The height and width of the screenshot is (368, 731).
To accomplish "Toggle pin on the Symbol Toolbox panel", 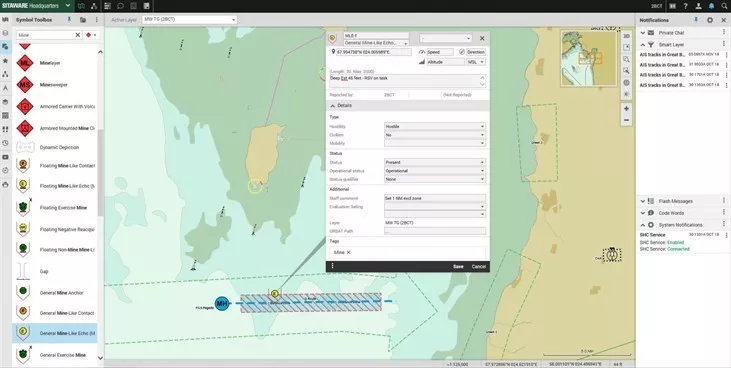I will click(x=69, y=20).
